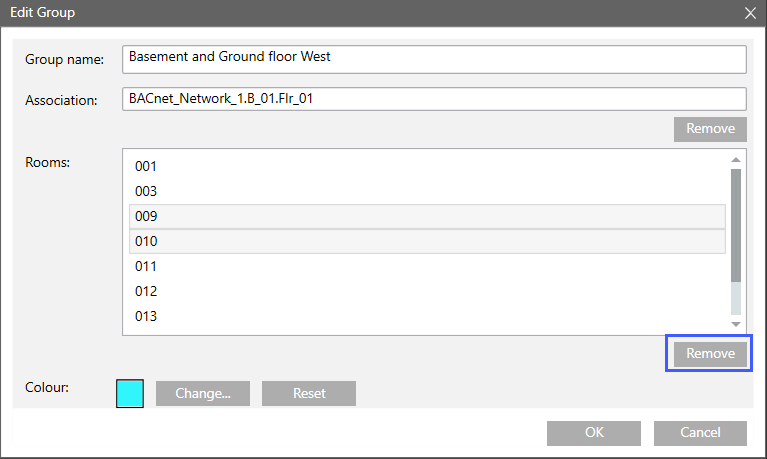
Task: Reset the group colour
Action: point(309,394)
